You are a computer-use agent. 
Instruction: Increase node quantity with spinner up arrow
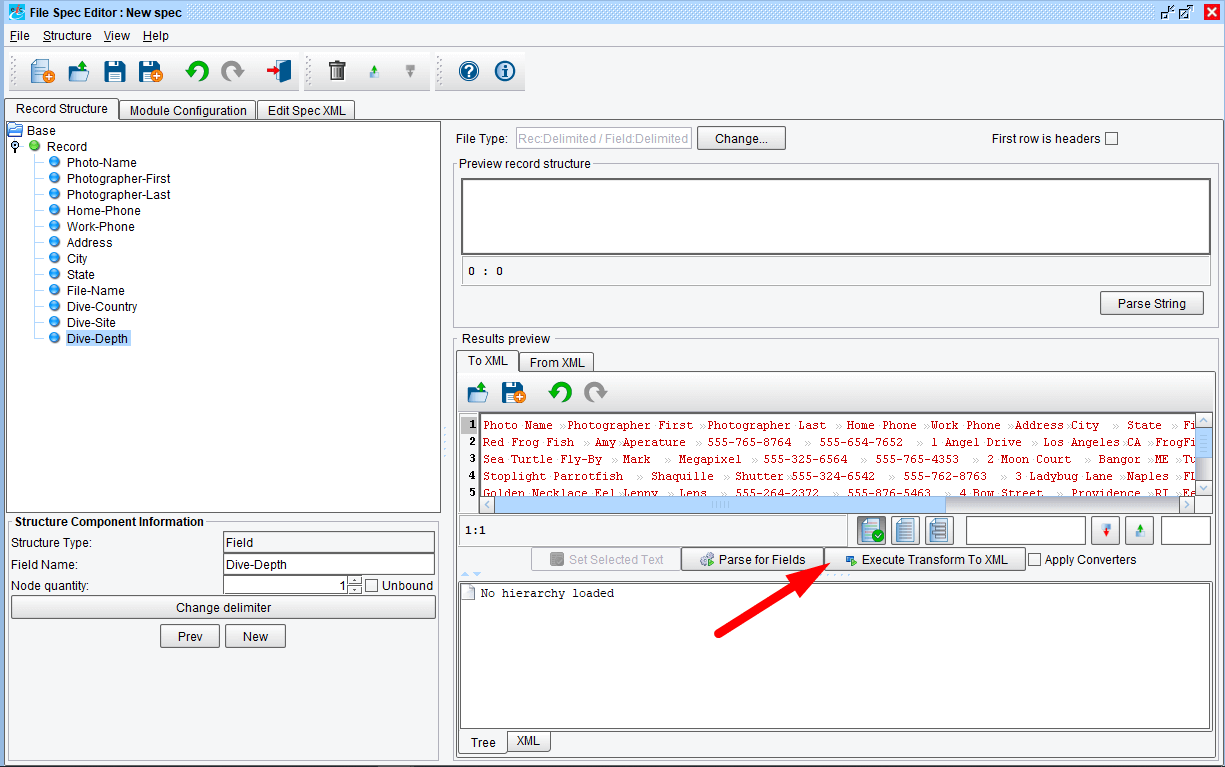(355, 582)
